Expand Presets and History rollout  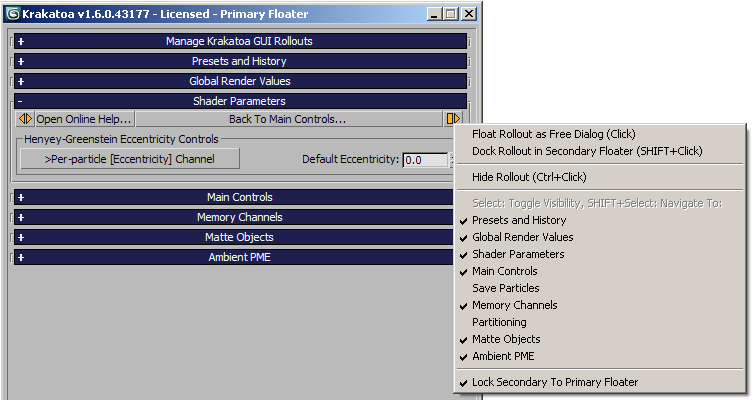pos(240,61)
